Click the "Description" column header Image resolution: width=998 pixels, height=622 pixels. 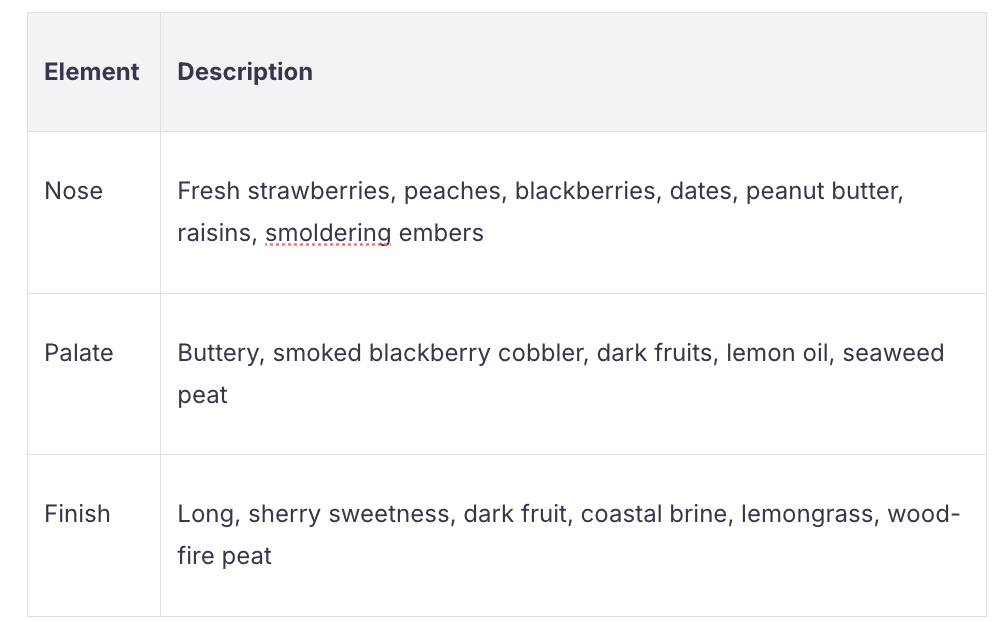(245, 72)
